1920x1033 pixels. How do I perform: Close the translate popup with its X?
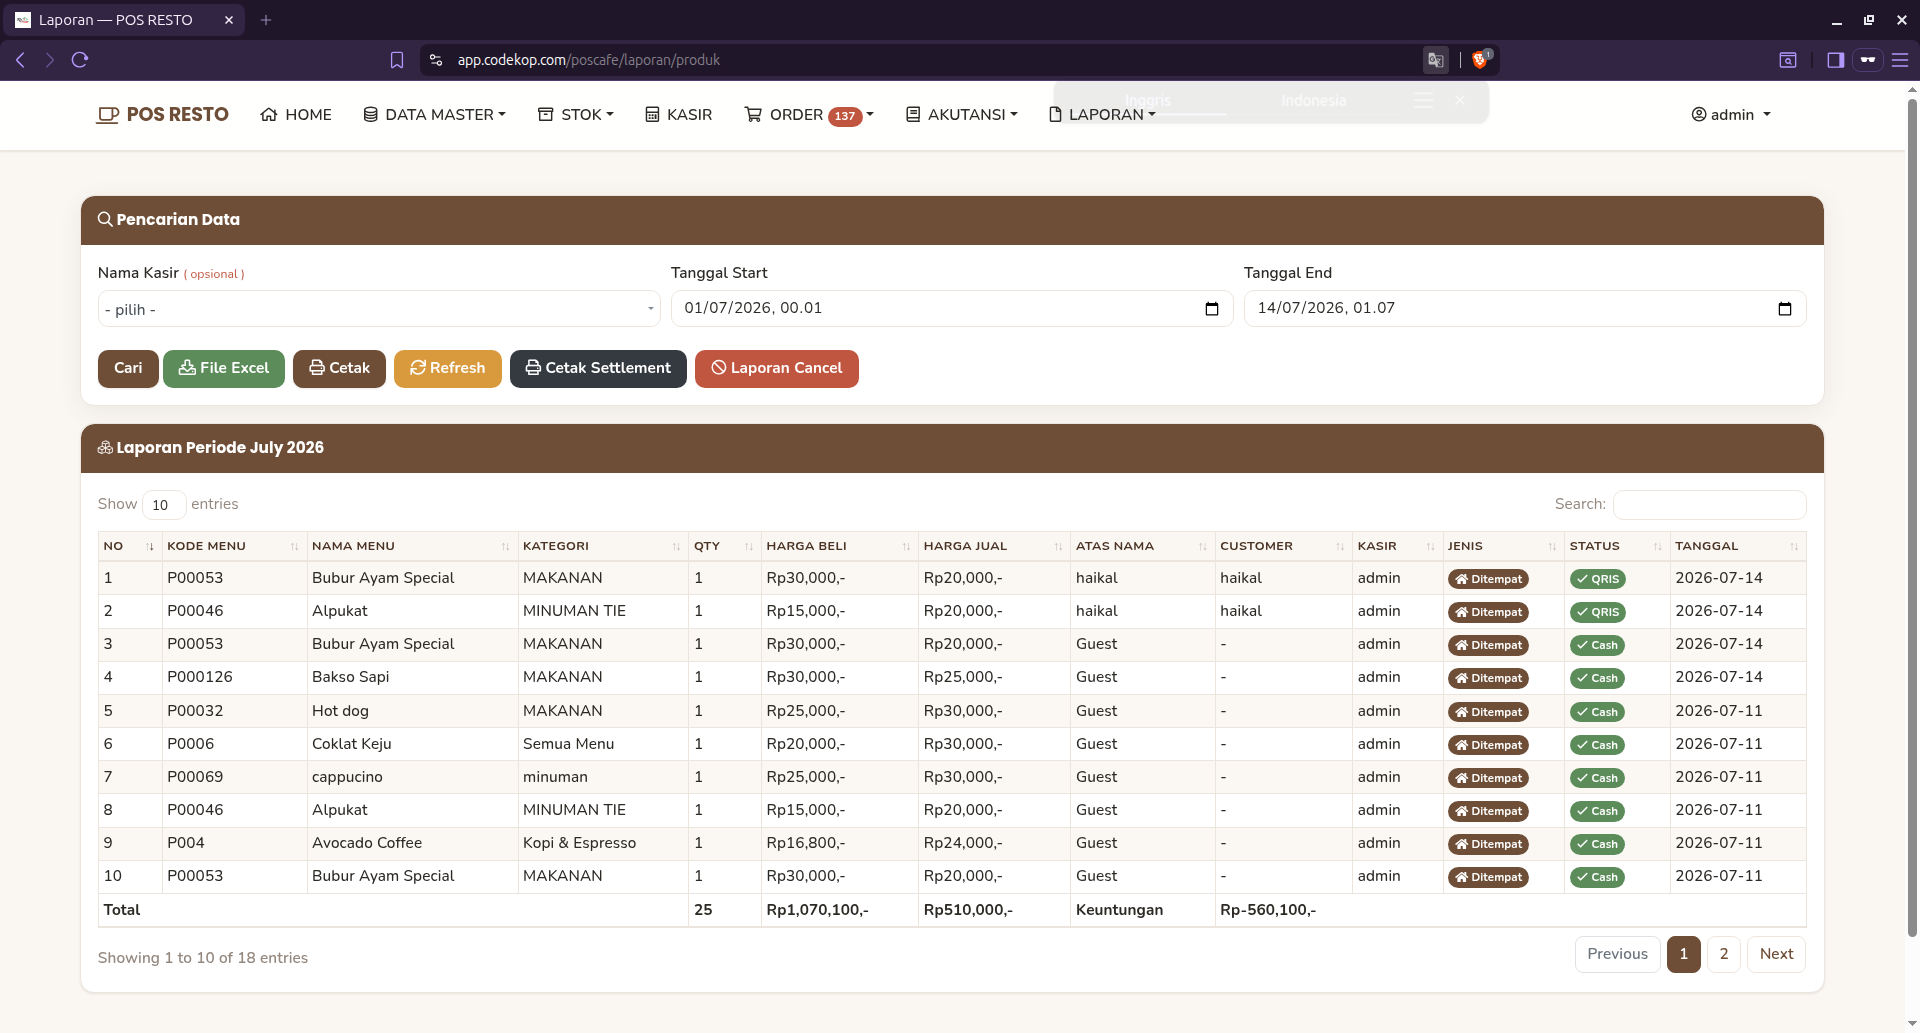pyautogui.click(x=1460, y=100)
